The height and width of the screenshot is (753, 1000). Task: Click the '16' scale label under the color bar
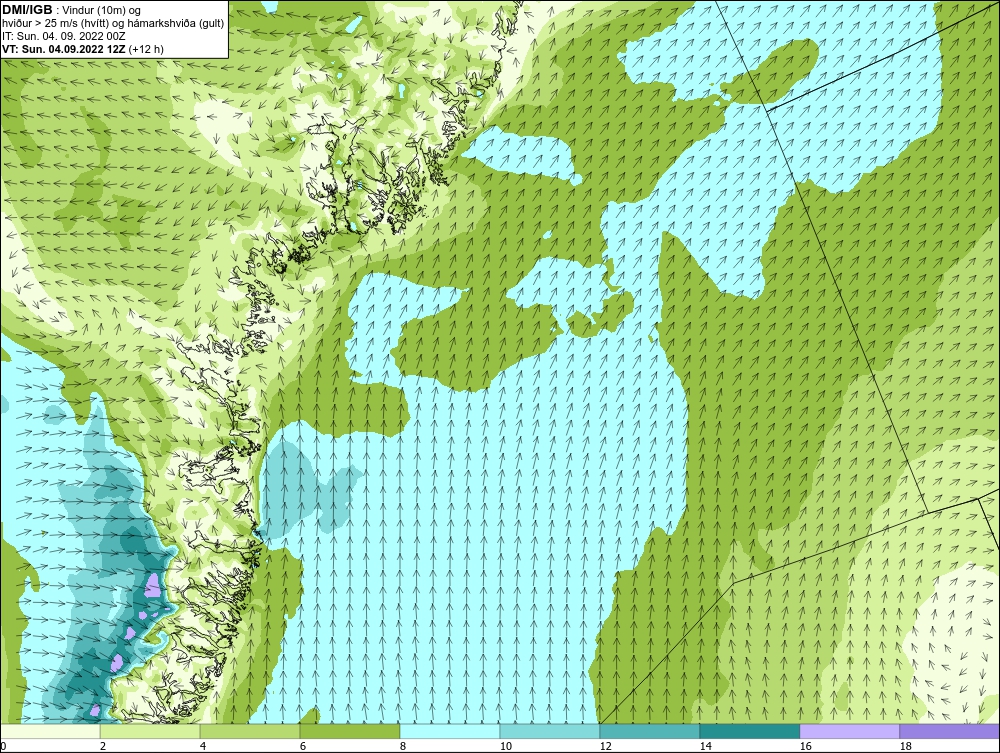[805, 746]
